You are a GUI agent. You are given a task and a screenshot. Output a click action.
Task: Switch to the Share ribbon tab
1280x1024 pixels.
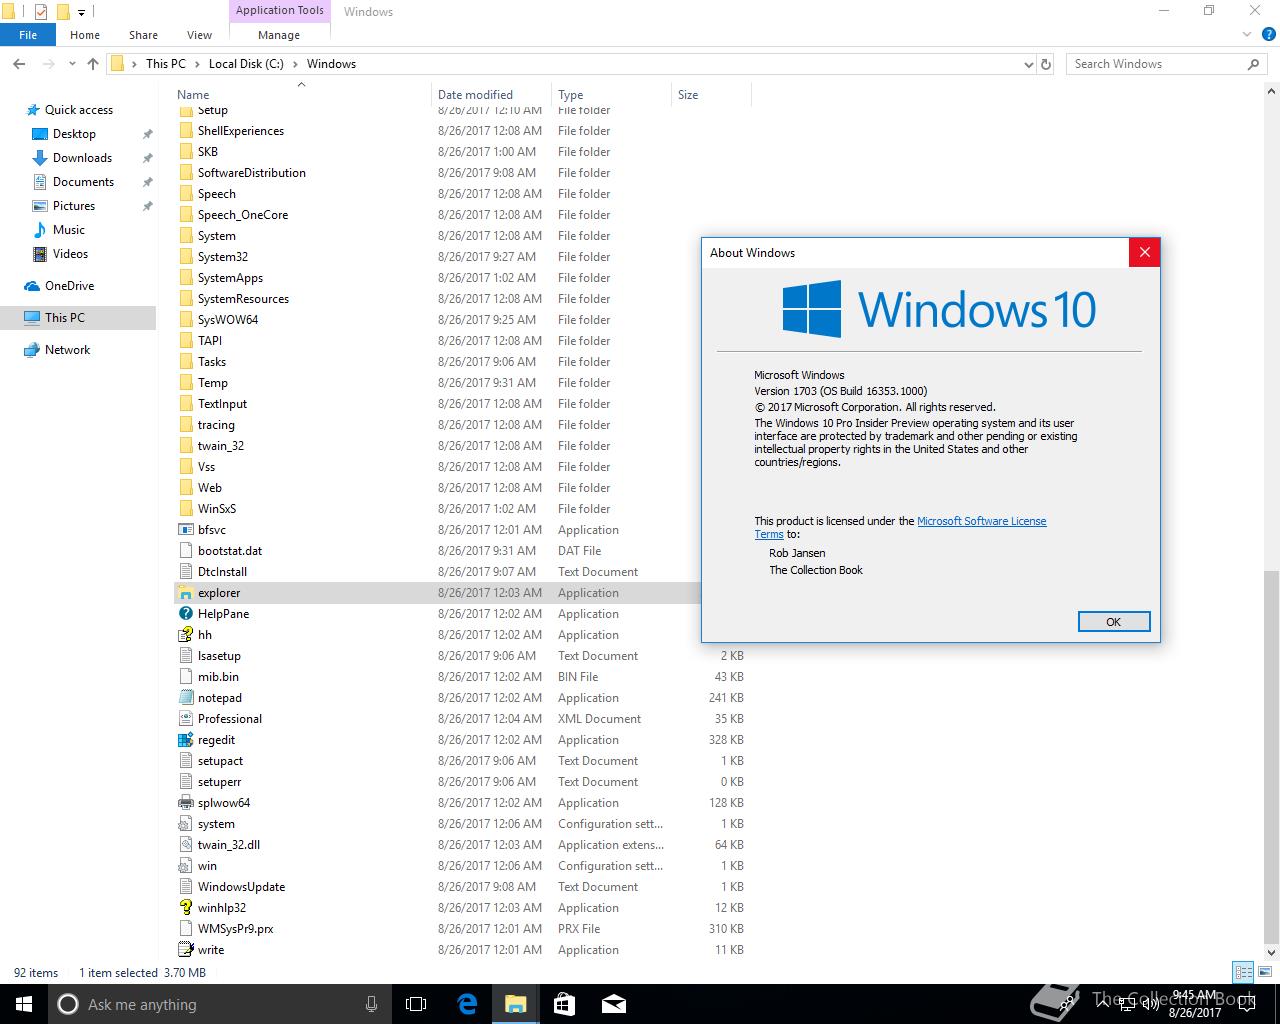coord(143,34)
